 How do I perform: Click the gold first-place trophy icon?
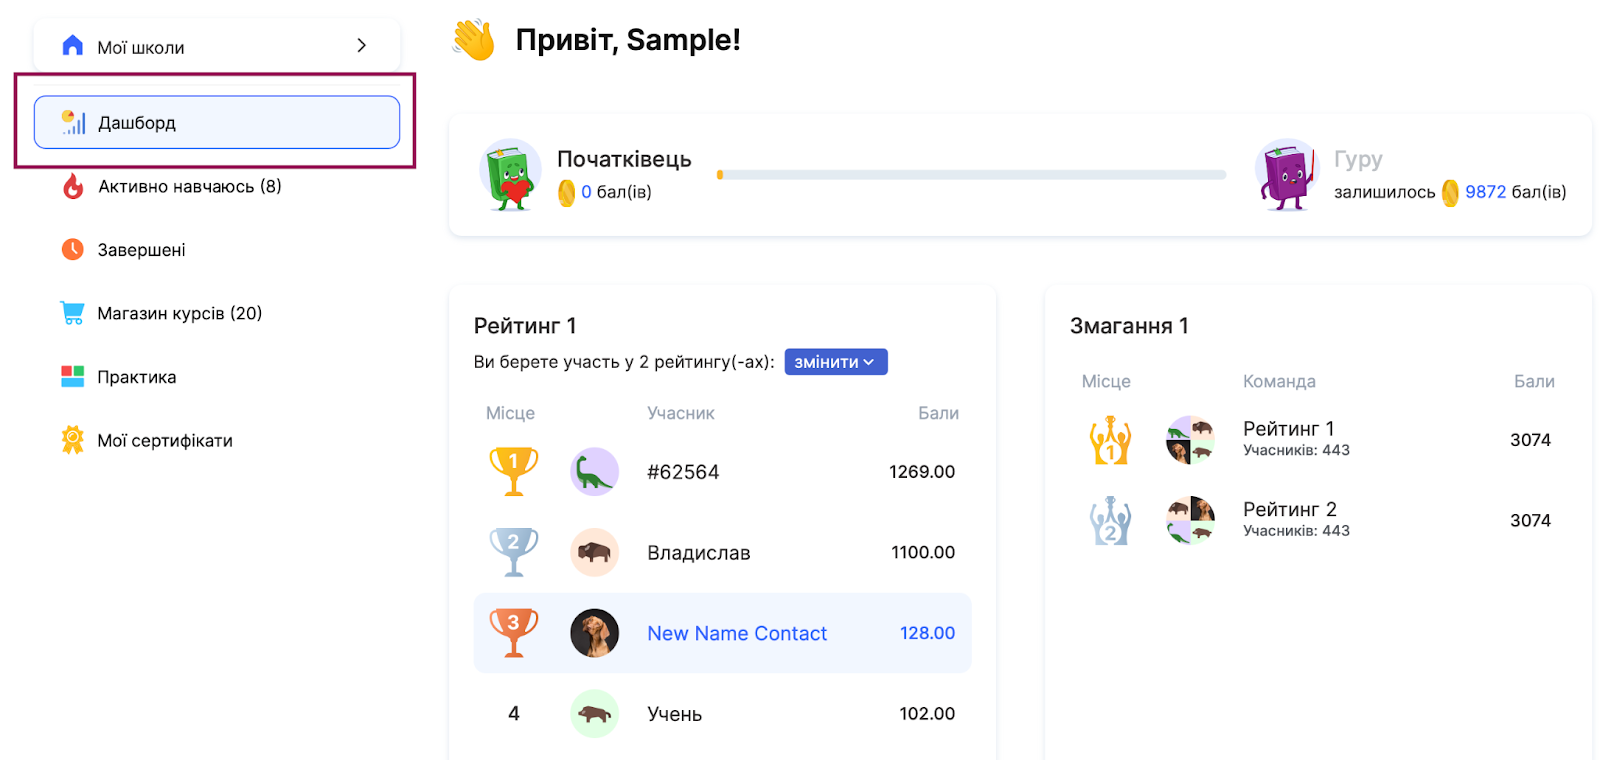(514, 471)
